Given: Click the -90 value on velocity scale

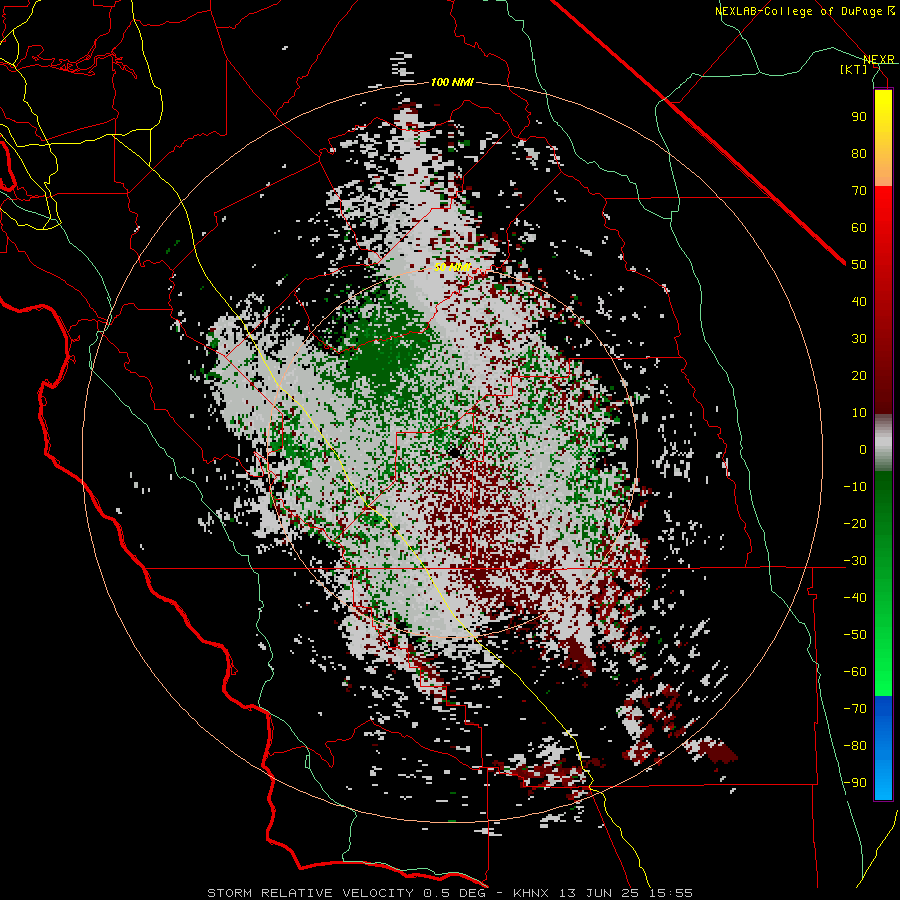Looking at the screenshot, I should 855,782.
